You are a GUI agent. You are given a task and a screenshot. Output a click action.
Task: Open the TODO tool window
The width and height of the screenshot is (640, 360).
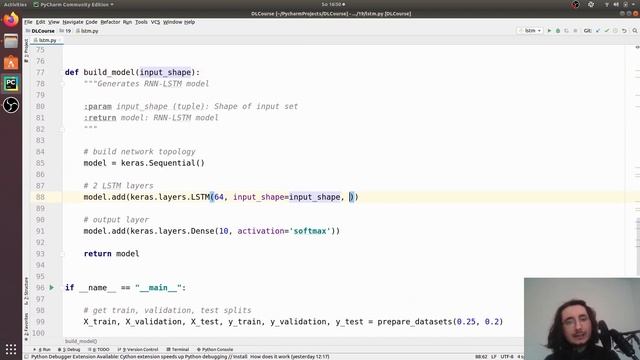pos(99,349)
